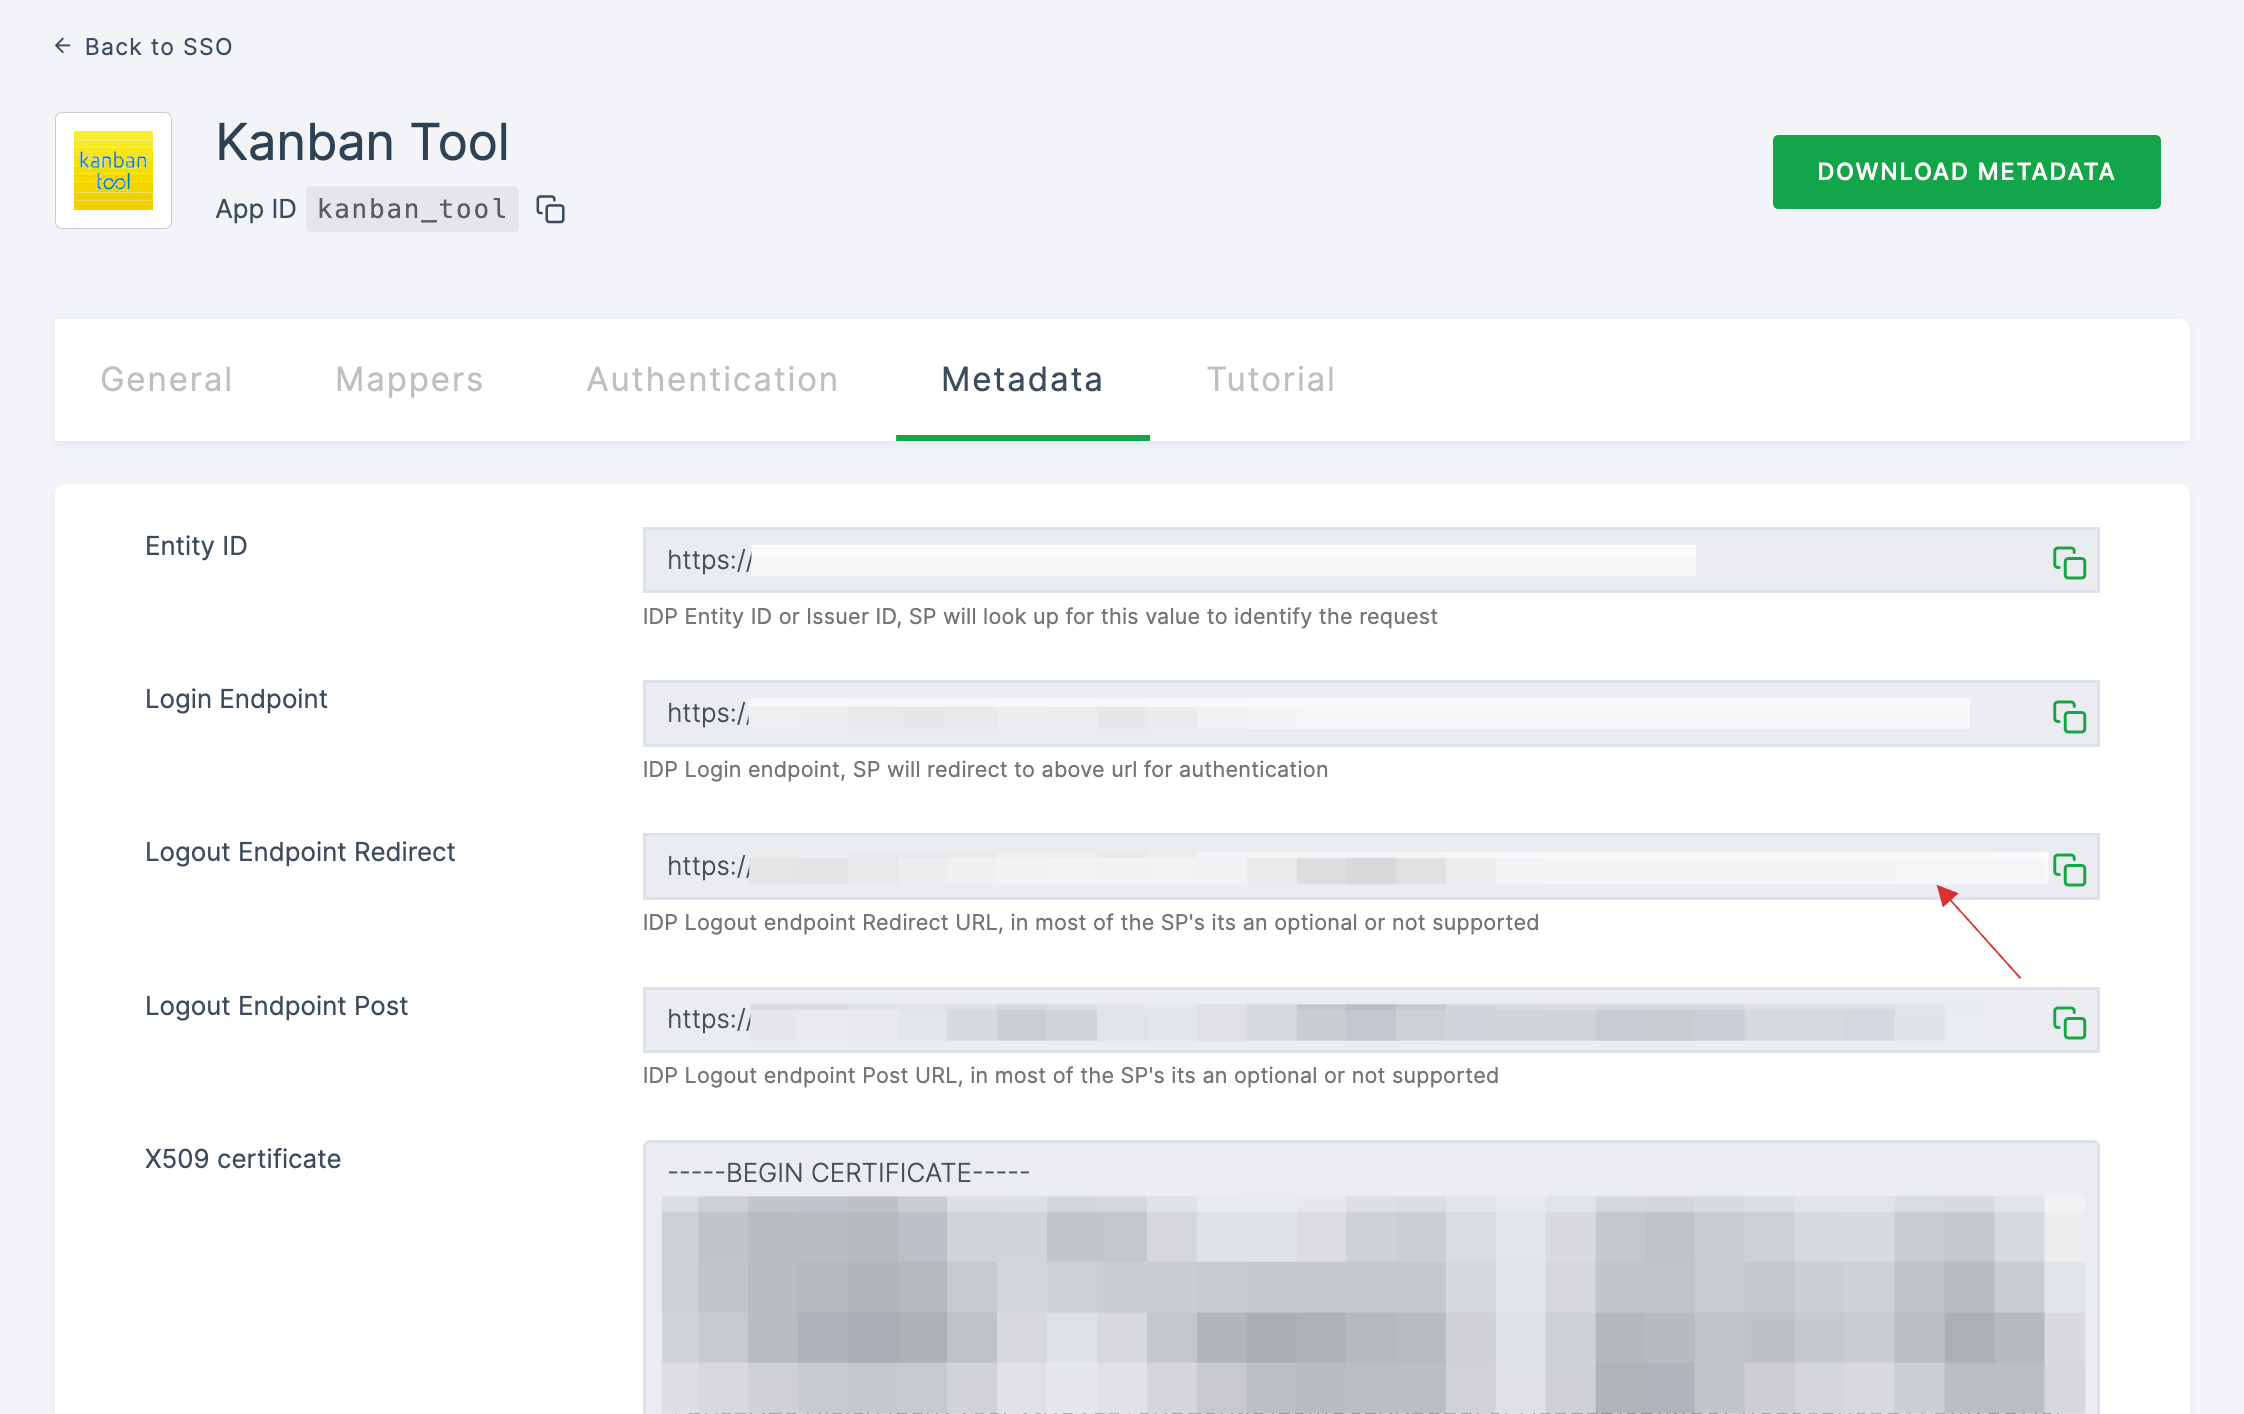
Task: Click the copy icon next to Entity ID
Action: [x=2071, y=560]
